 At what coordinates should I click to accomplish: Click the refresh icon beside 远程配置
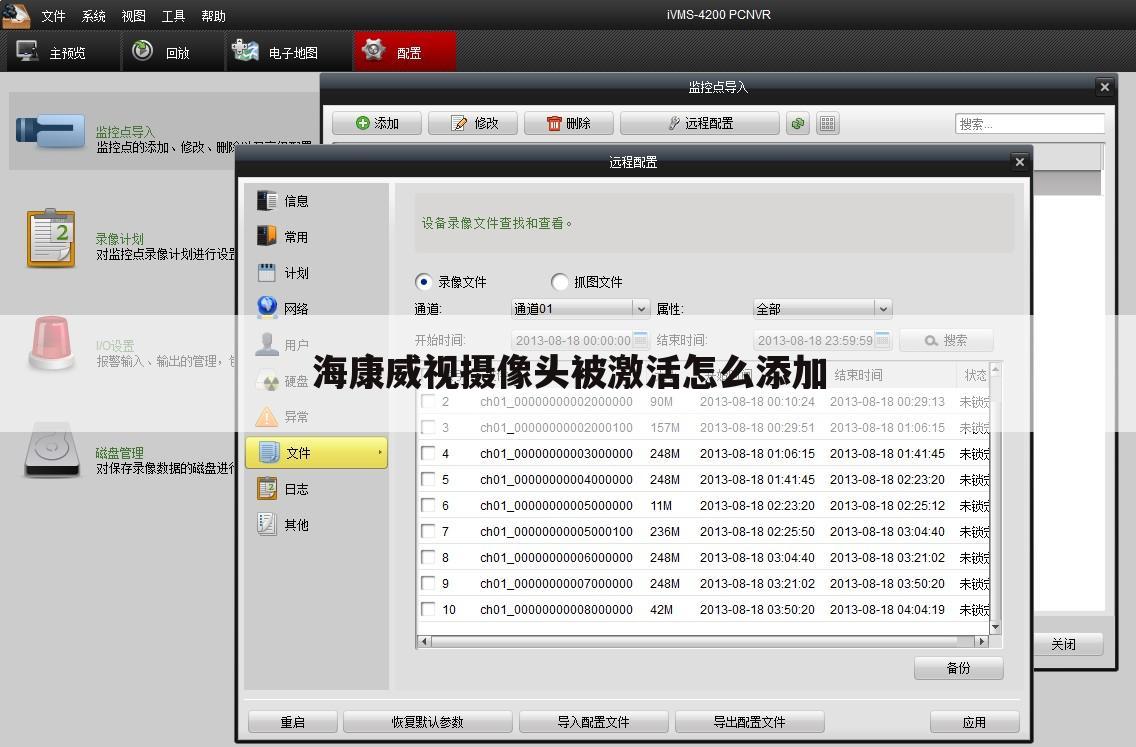tap(798, 123)
